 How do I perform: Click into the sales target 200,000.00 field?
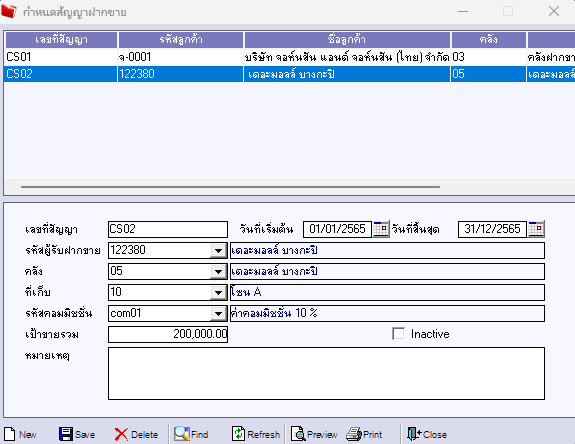pos(168,334)
